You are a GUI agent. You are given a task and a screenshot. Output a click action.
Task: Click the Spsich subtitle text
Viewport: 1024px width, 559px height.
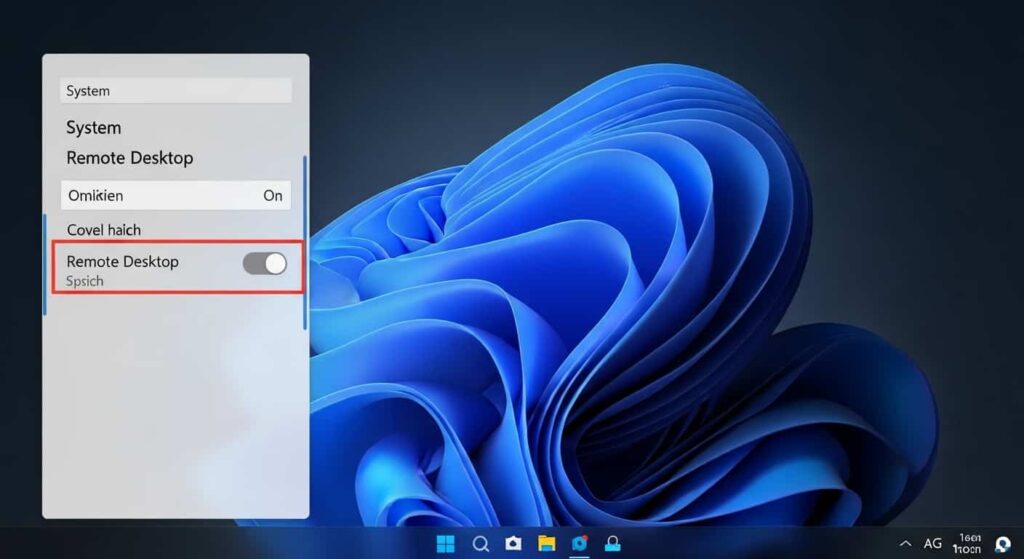[85, 281]
